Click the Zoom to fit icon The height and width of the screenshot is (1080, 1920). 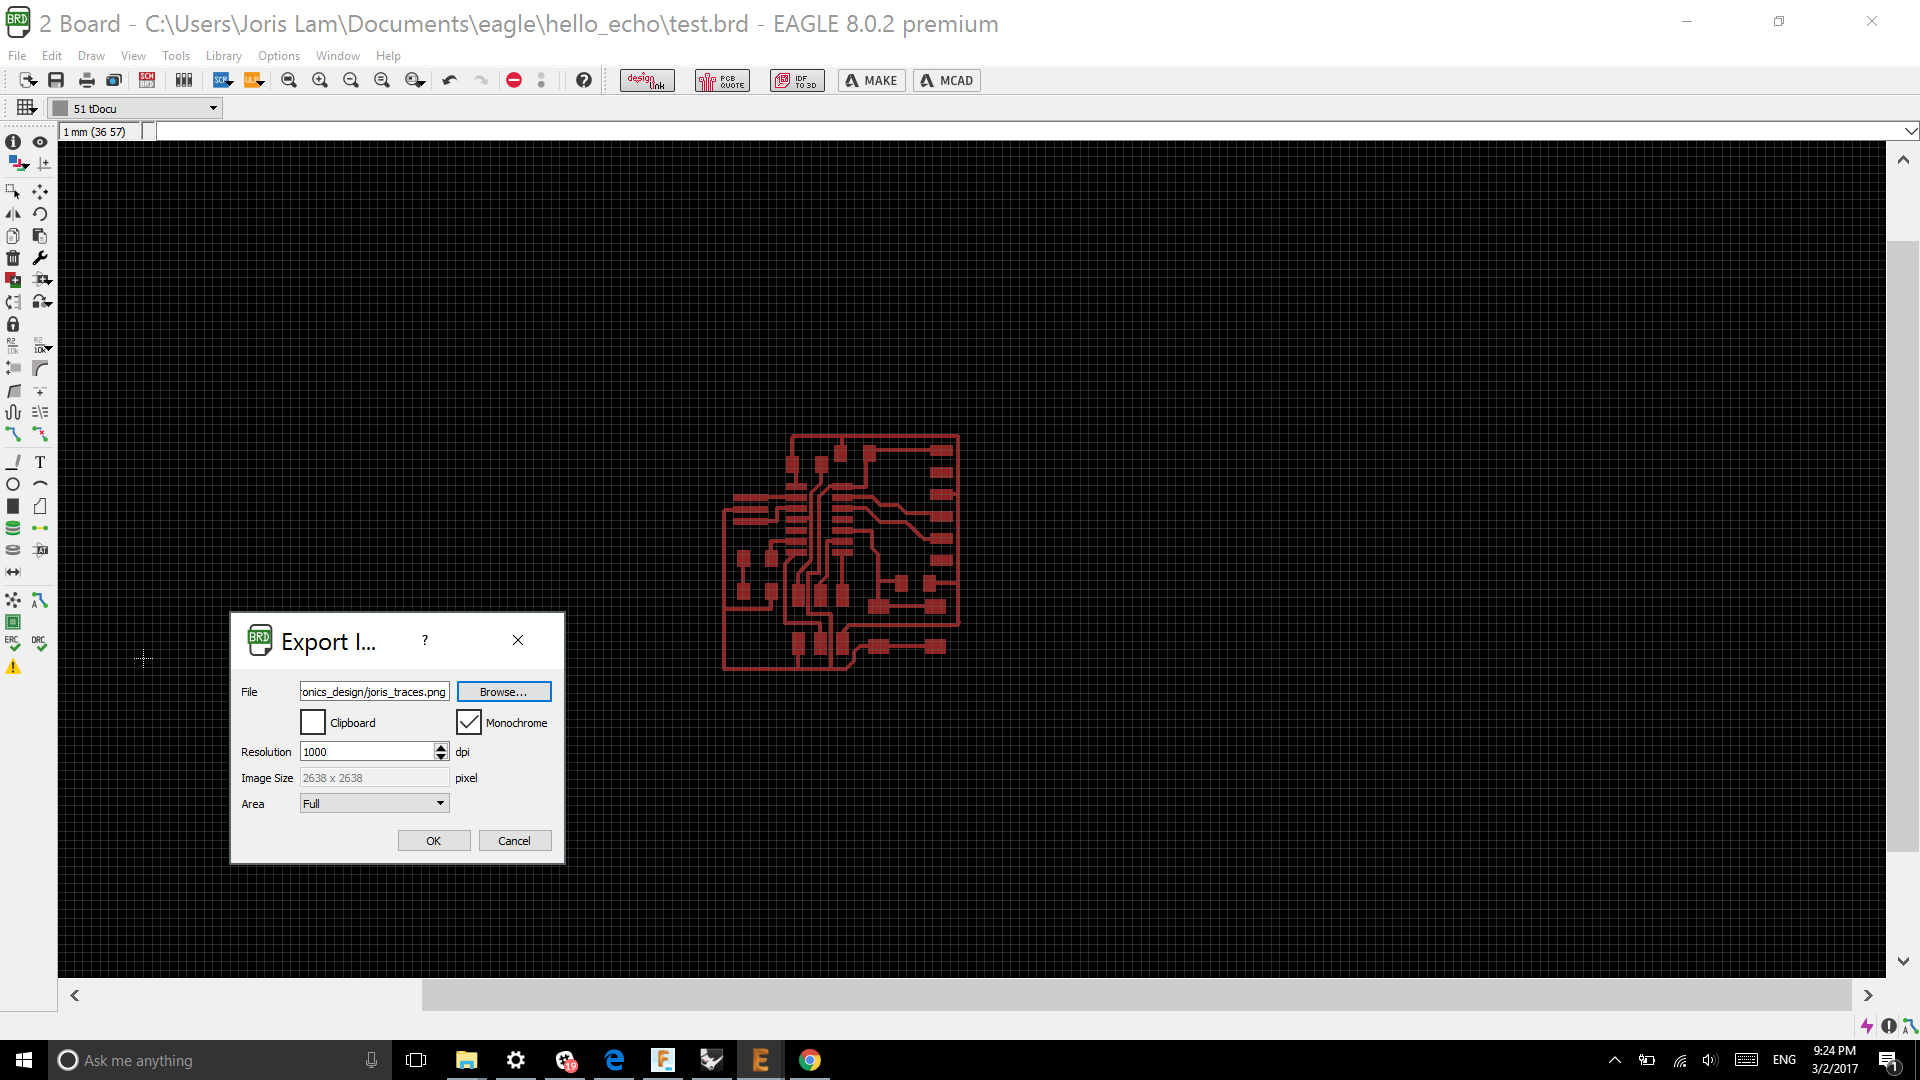pos(289,80)
